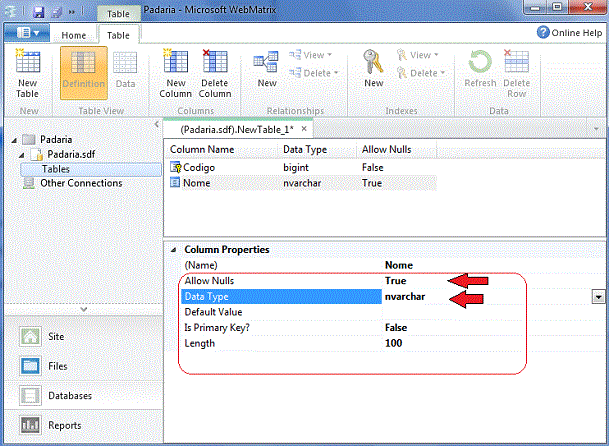Open the Online Help link

(569, 33)
